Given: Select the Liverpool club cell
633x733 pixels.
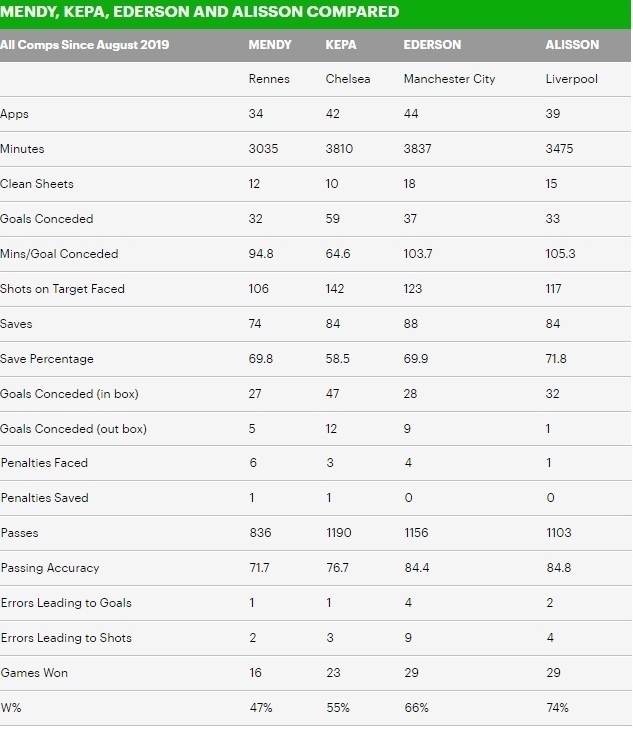Looking at the screenshot, I should click(x=573, y=79).
